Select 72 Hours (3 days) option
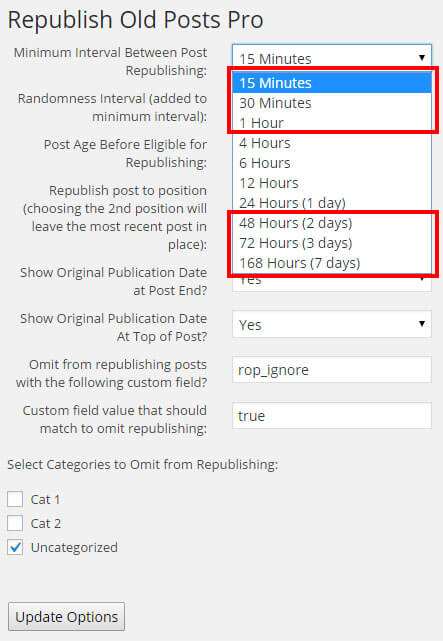Viewport: 443px width, 641px height. 332,243
